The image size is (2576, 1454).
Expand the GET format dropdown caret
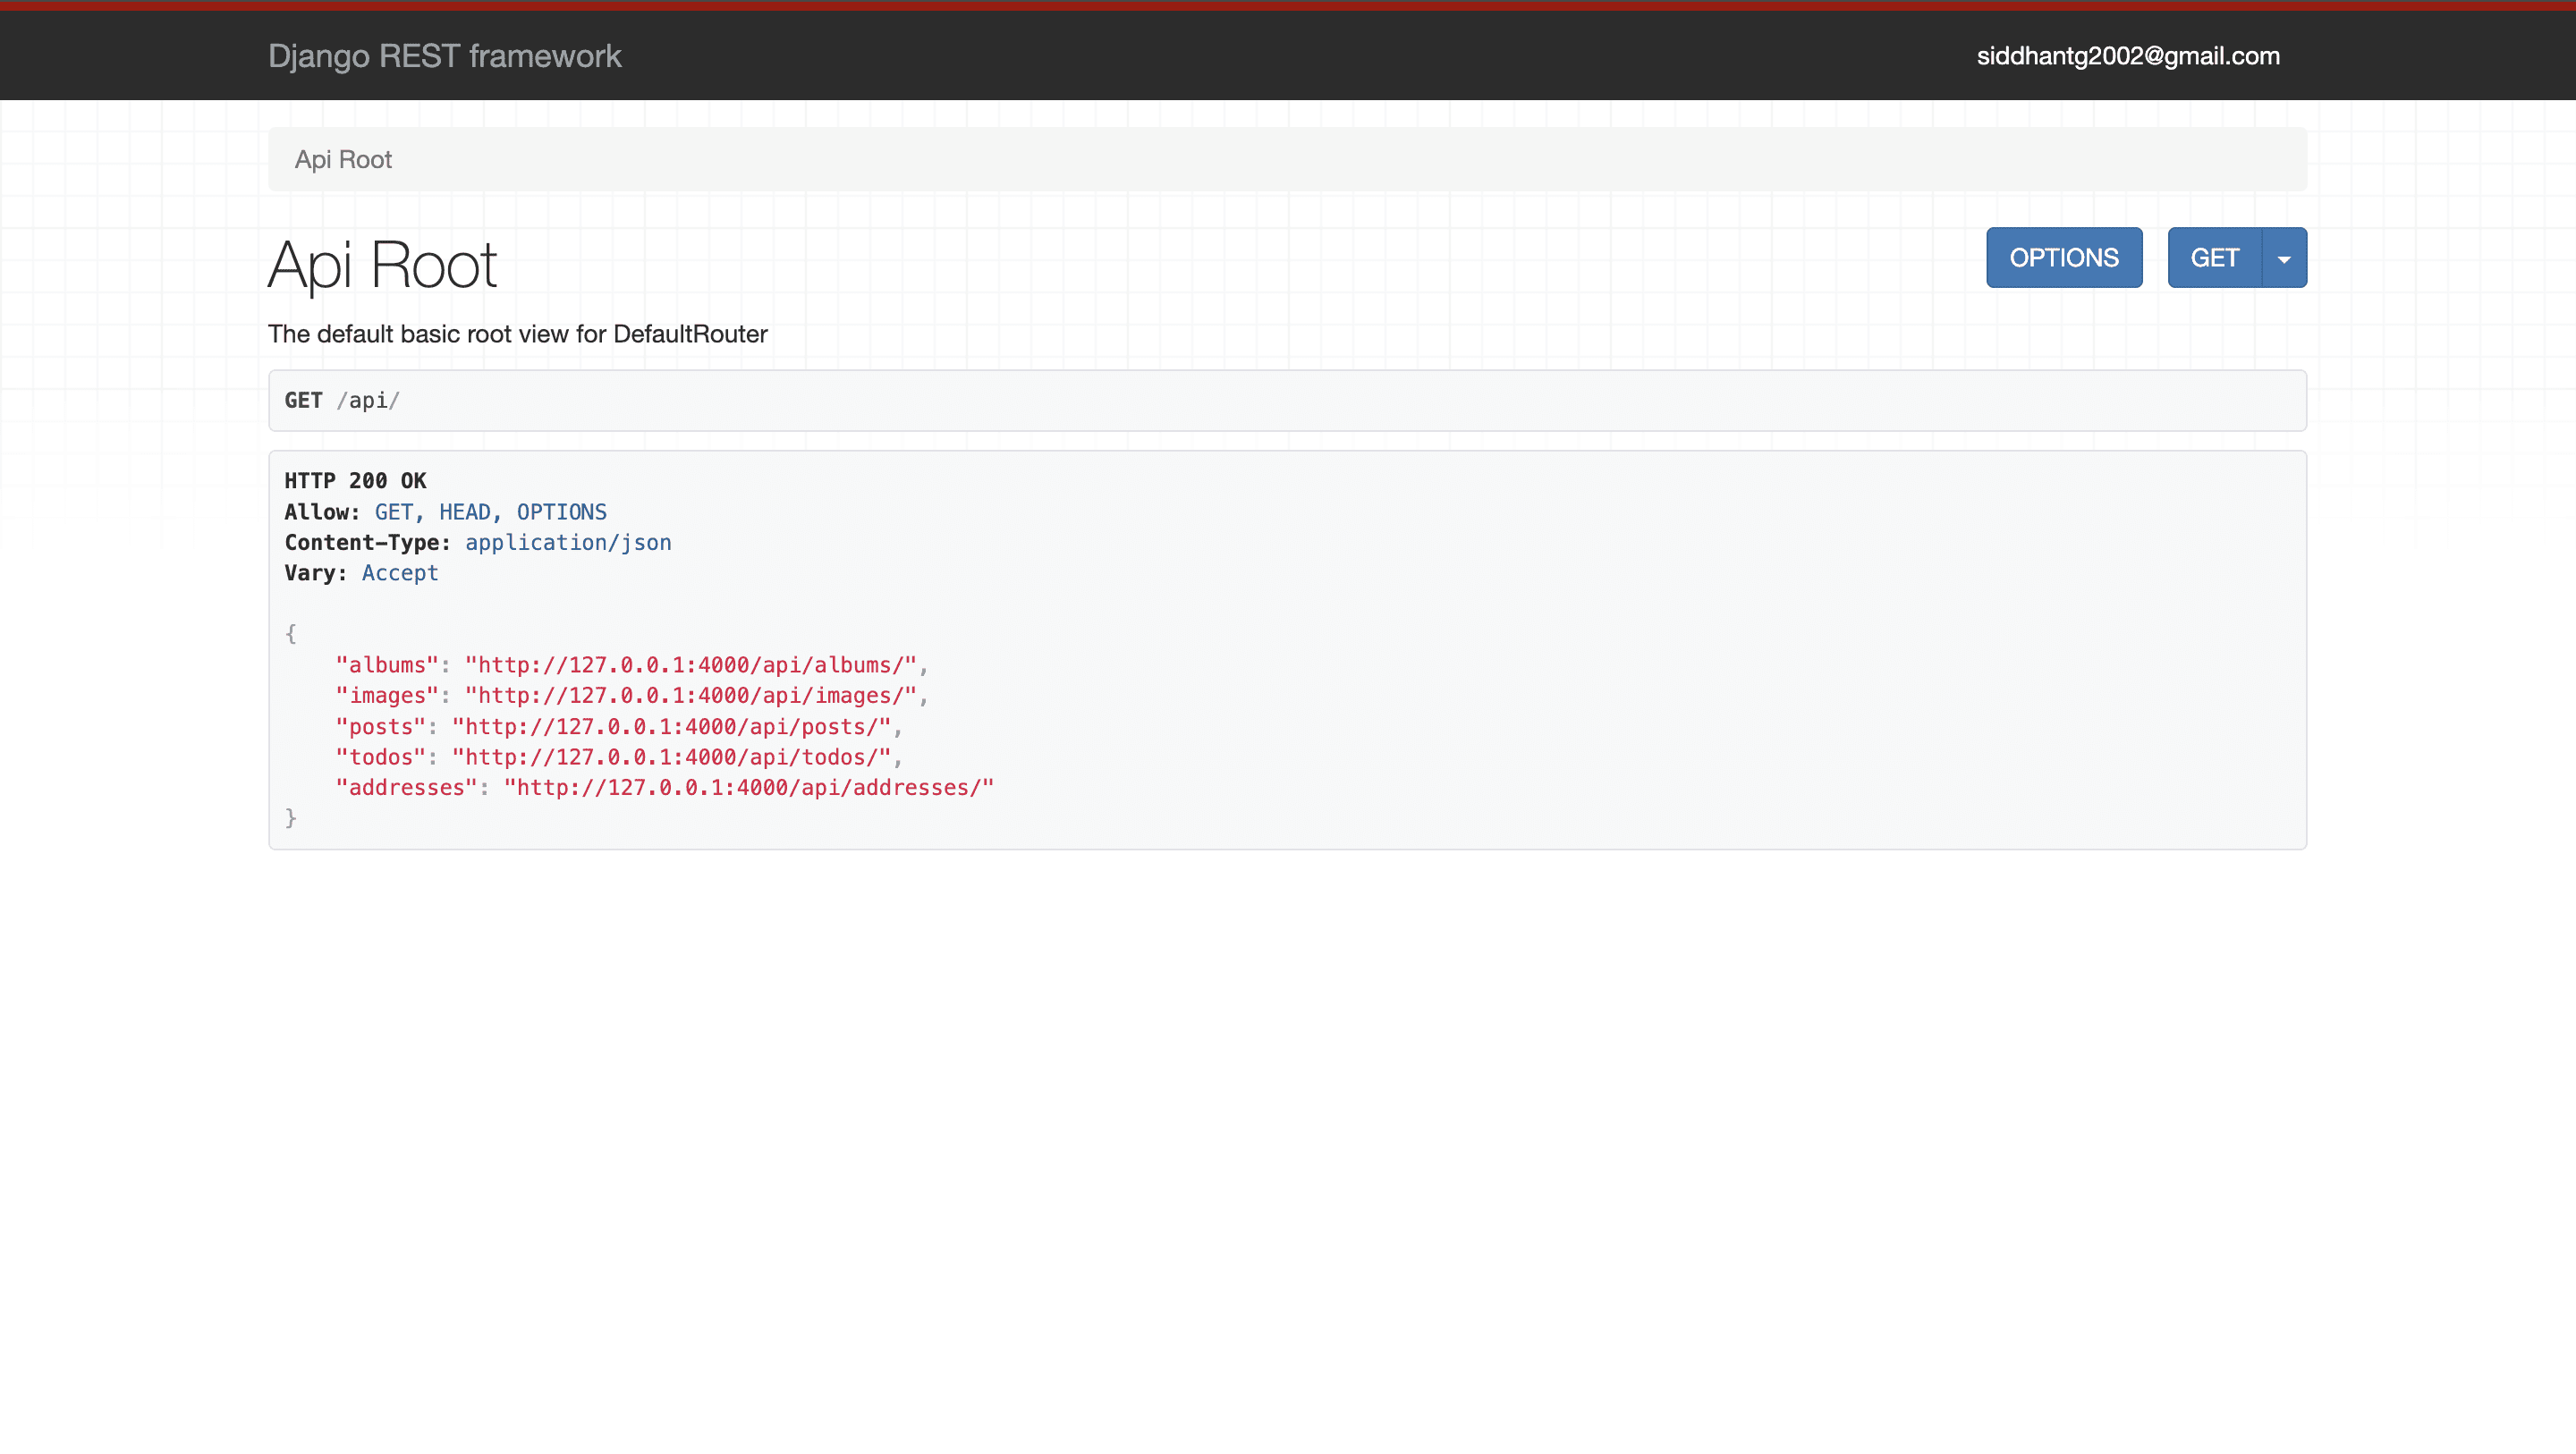(2284, 259)
